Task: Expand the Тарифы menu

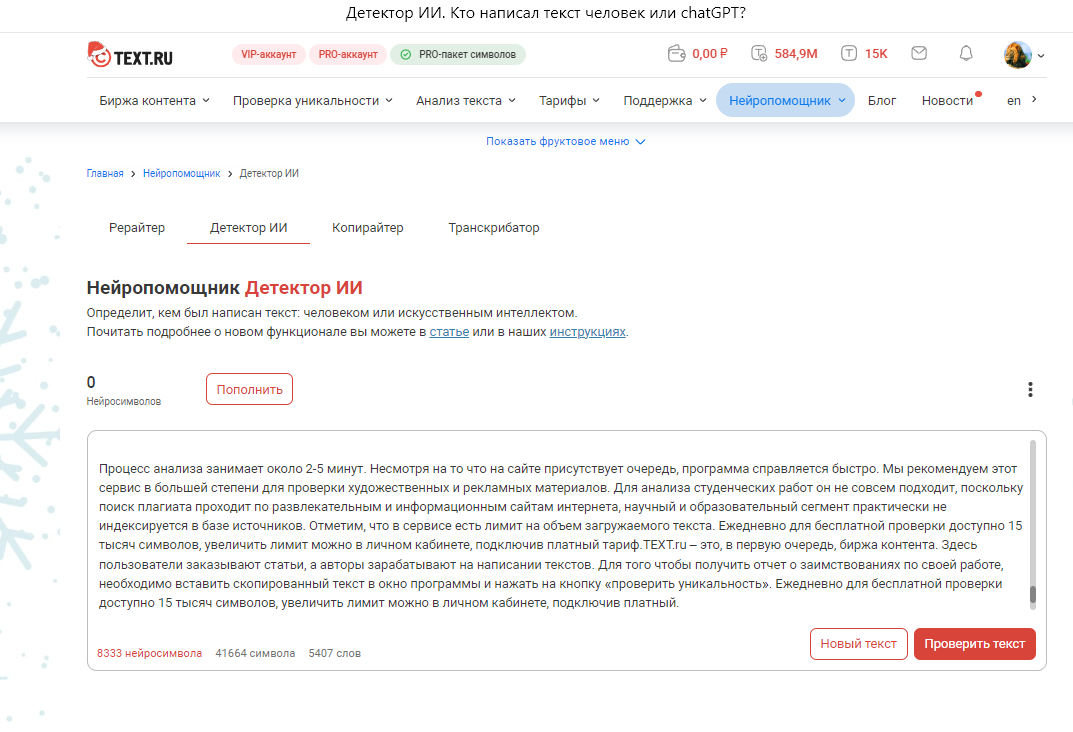Action: tap(569, 101)
